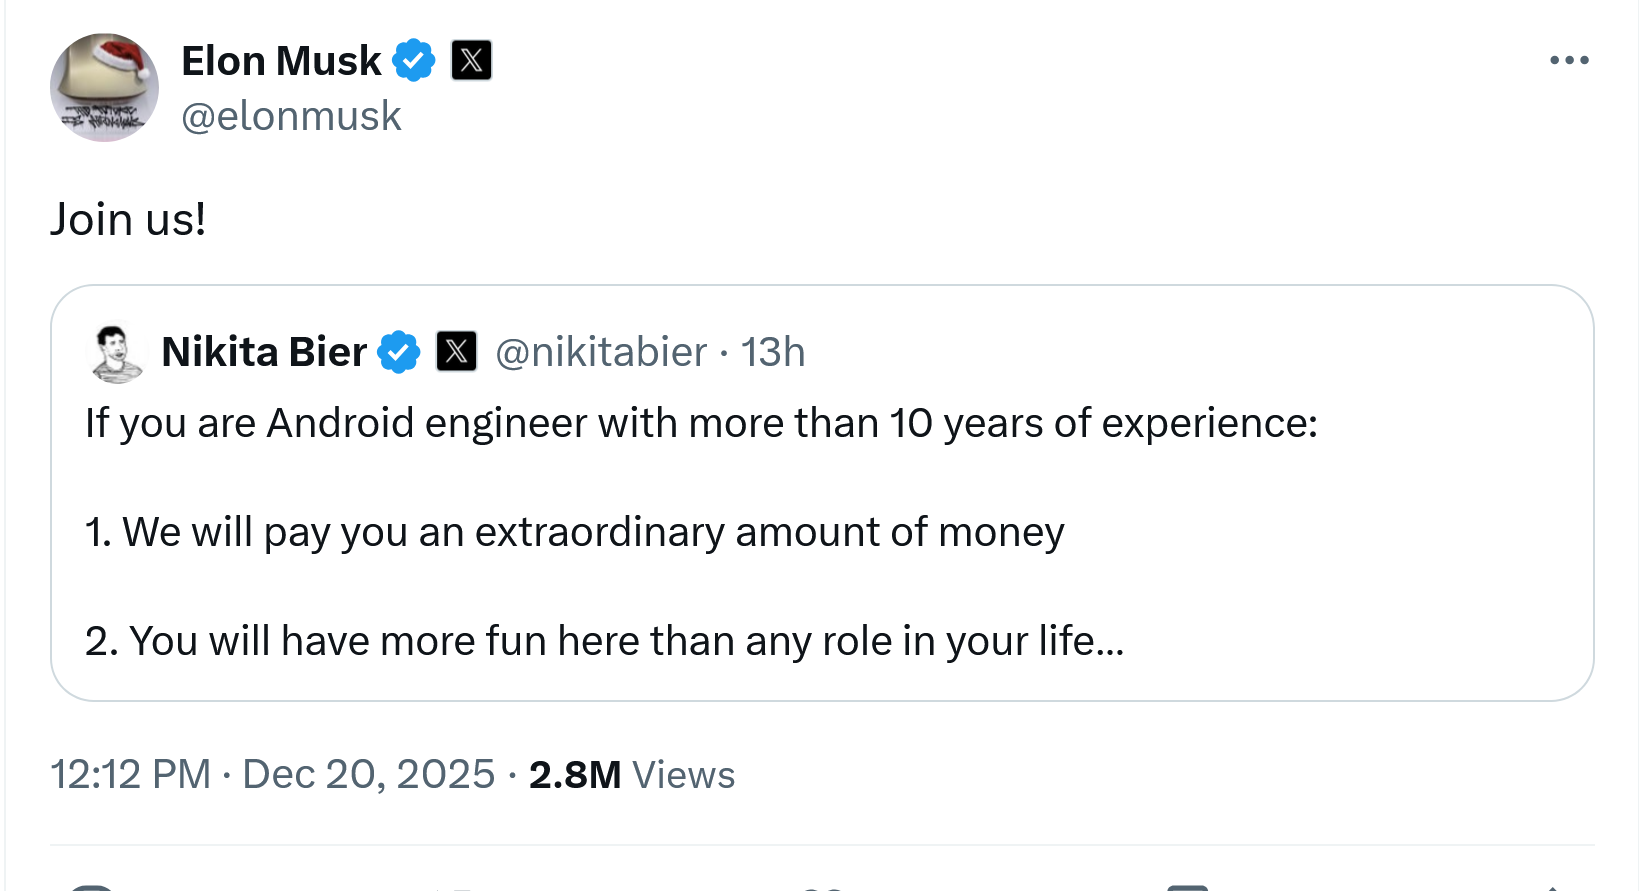This screenshot has width=1639, height=891.
Task: Click the truncated "more fun here" line
Action: pyautogui.click(x=604, y=641)
